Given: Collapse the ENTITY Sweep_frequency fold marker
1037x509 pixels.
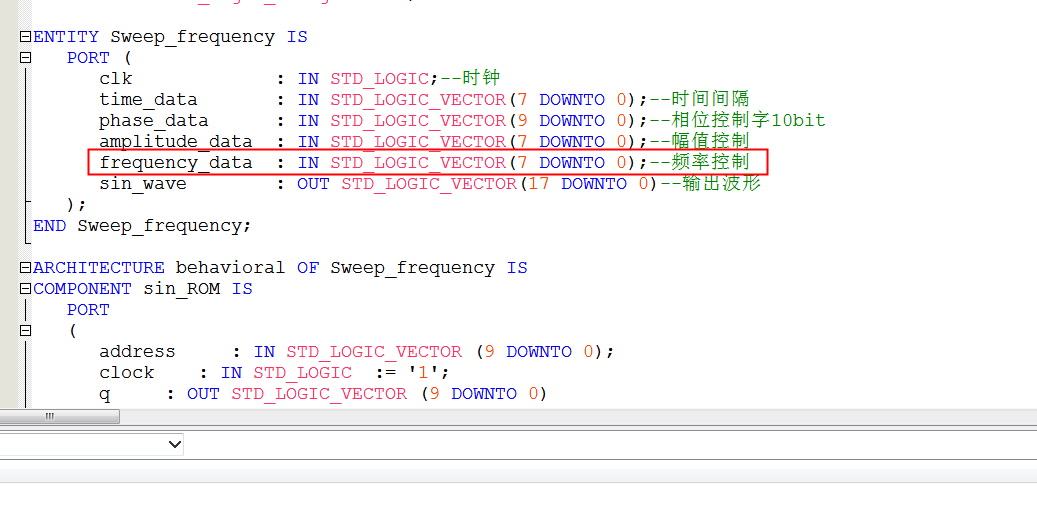Looking at the screenshot, I should [25, 37].
